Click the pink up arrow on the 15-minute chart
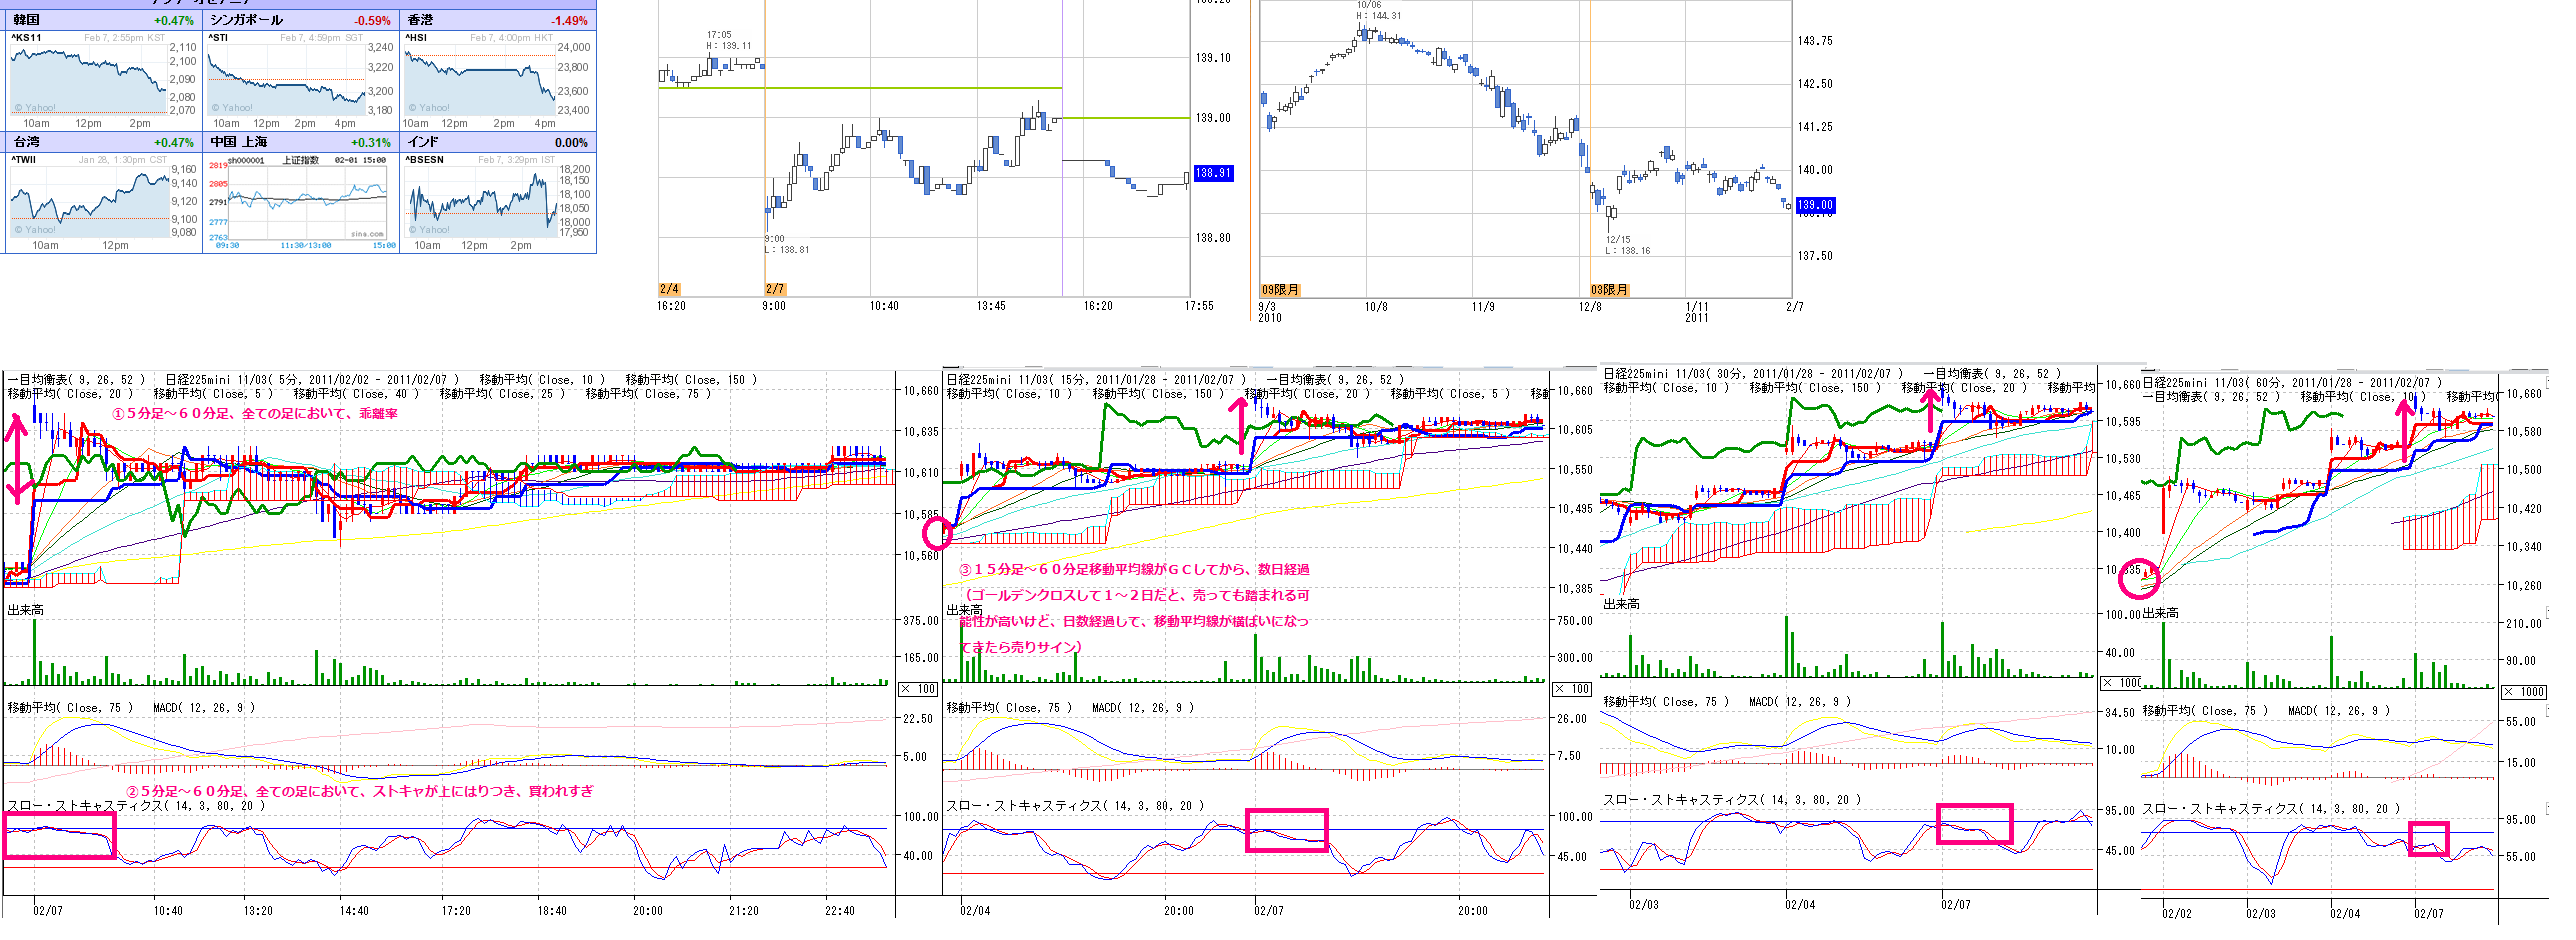Viewport: 2576px width, 940px height. (1241, 425)
